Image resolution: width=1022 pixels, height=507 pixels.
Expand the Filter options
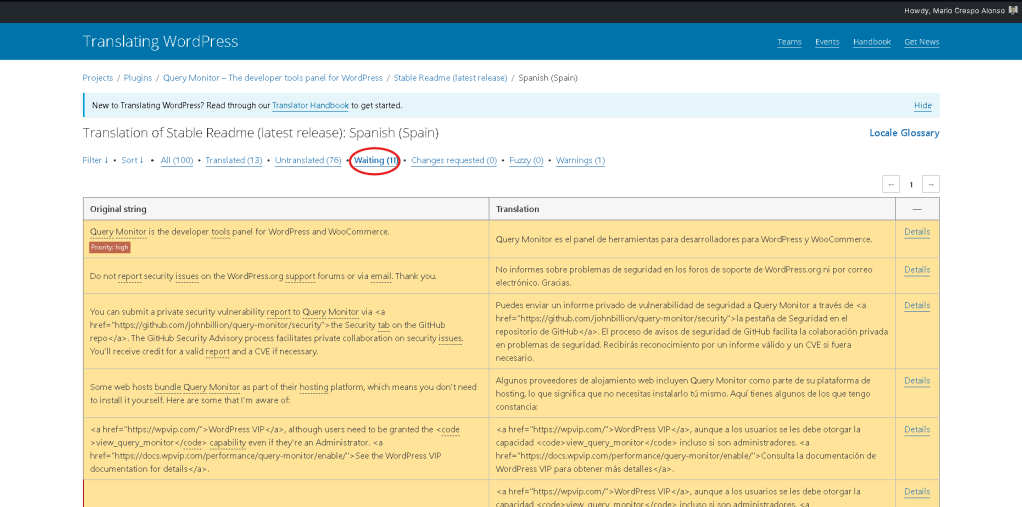(x=95, y=160)
